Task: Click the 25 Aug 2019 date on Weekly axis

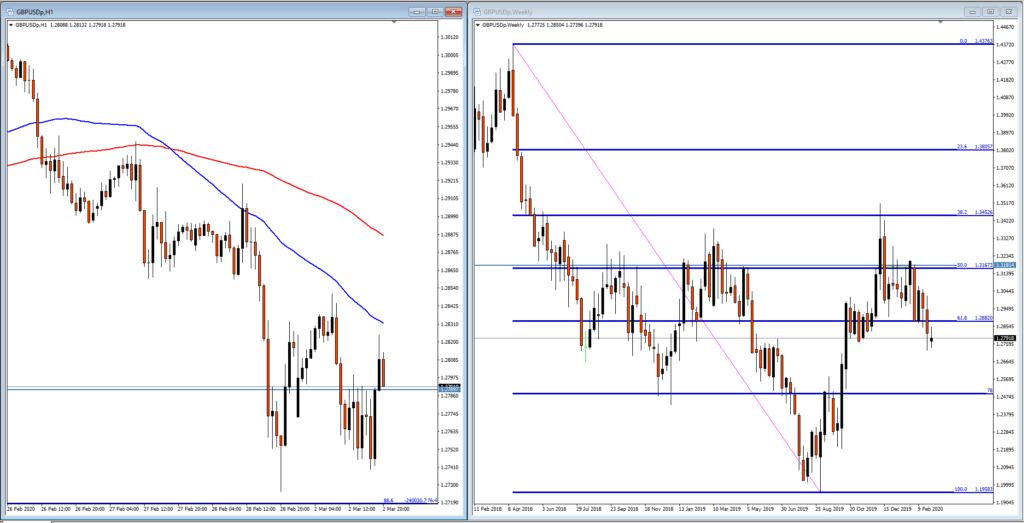Action: 830,507
